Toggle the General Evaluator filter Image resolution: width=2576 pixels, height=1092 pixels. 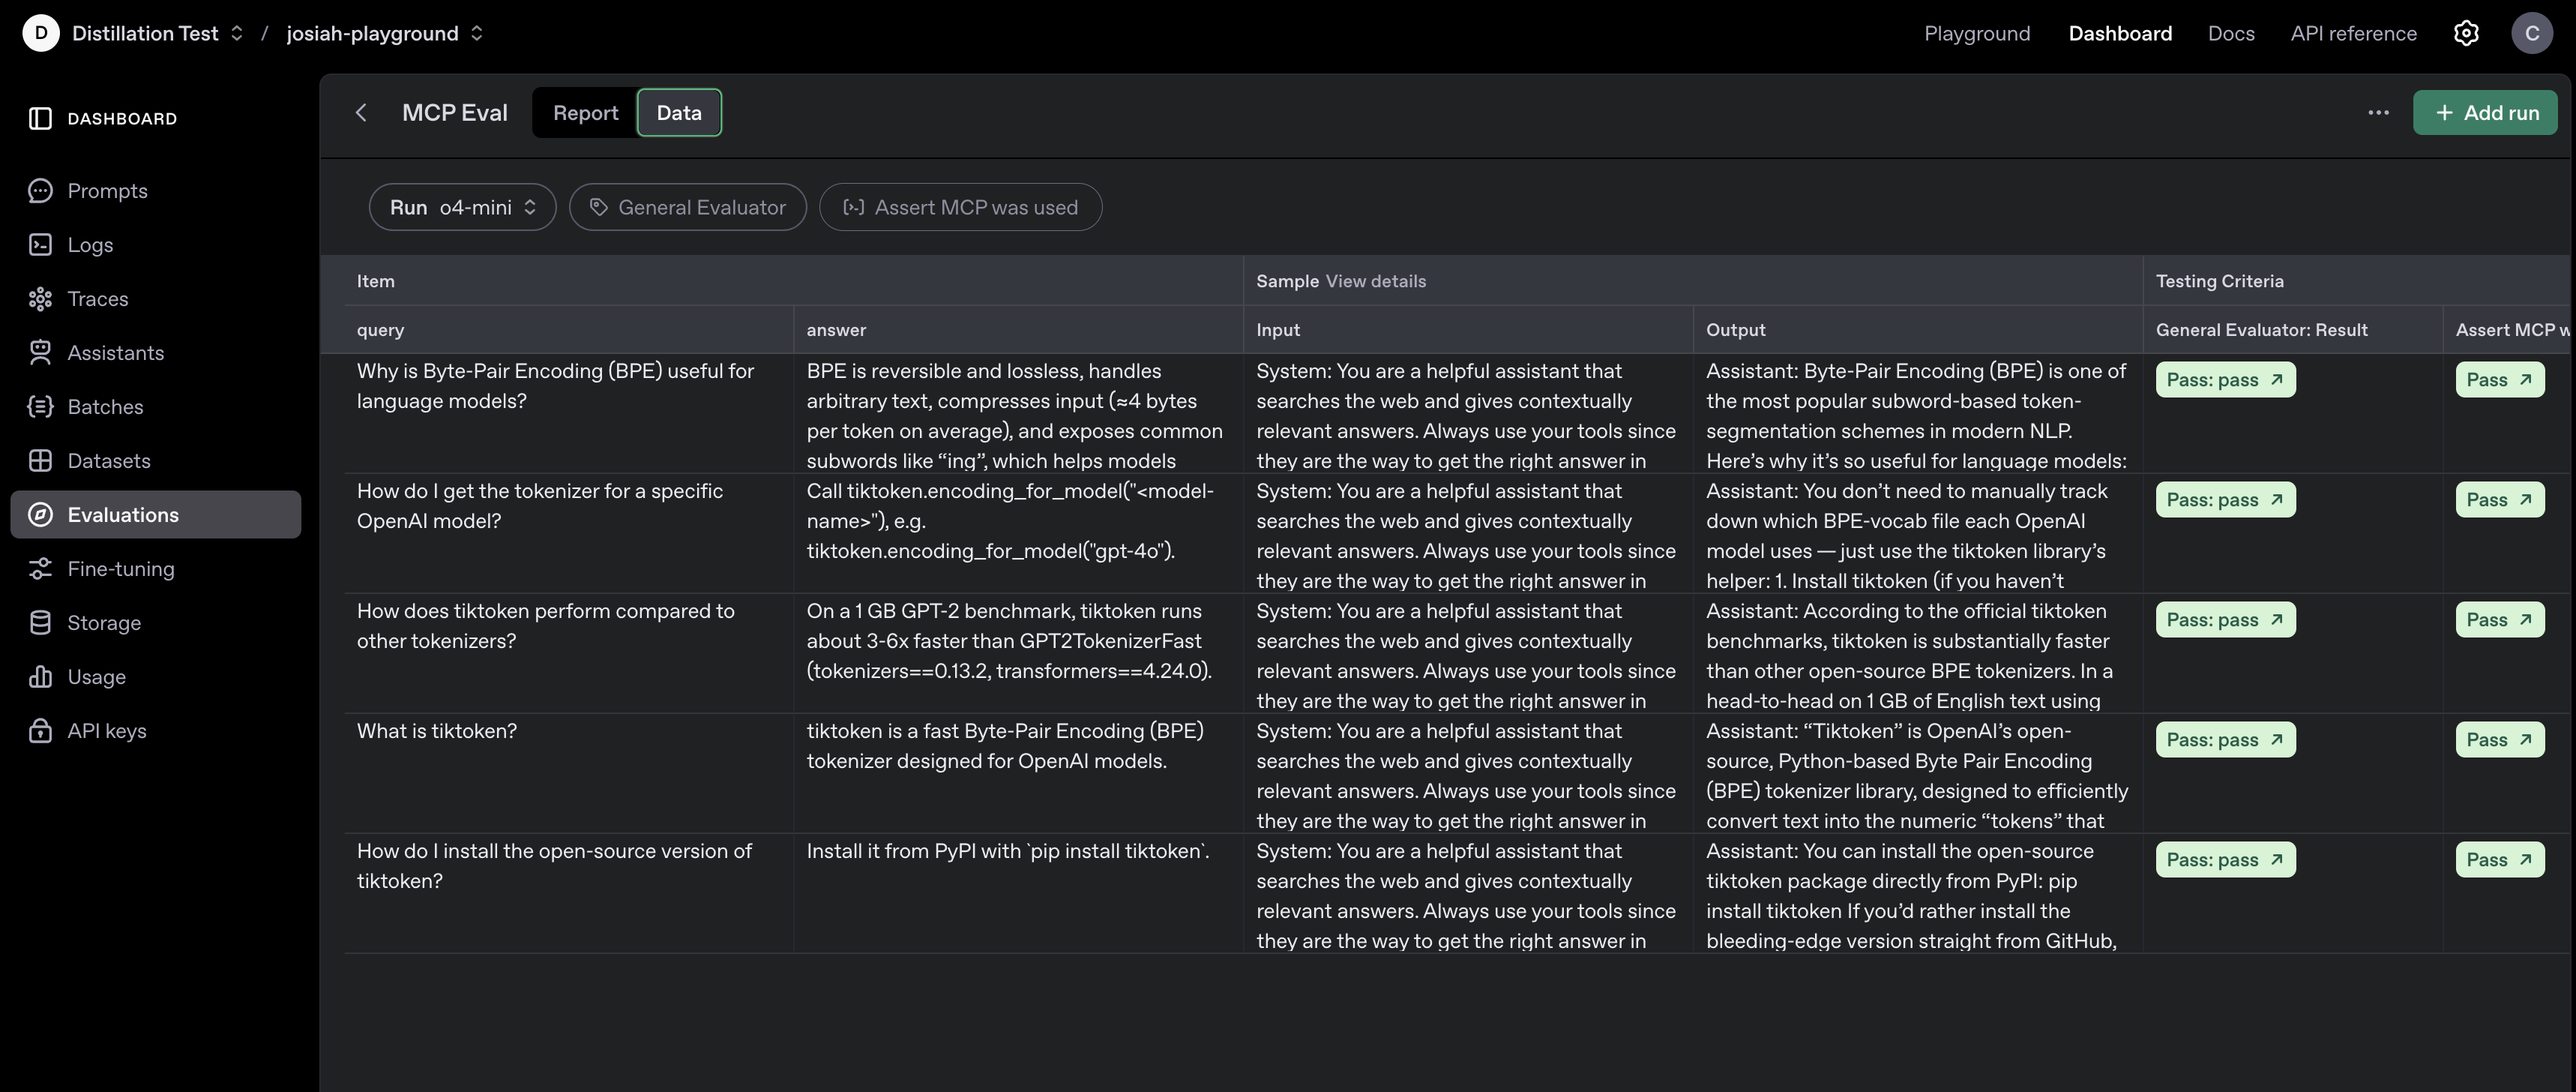click(687, 207)
